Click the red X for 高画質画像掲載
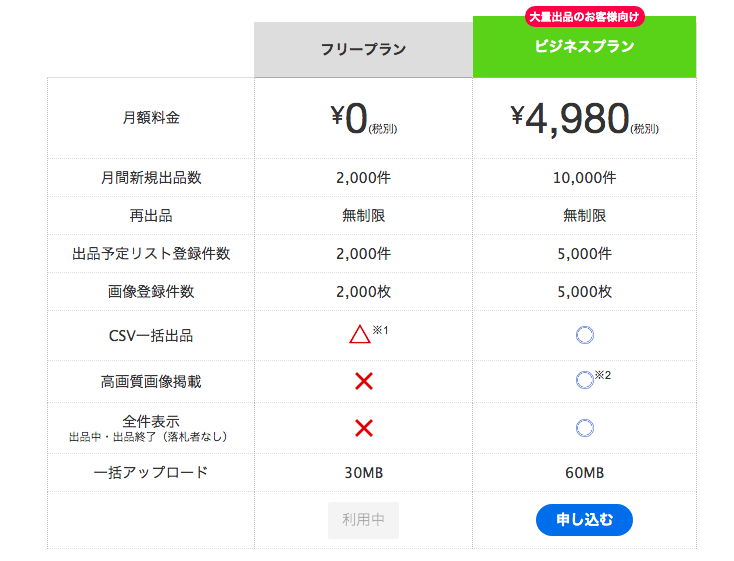 364,381
